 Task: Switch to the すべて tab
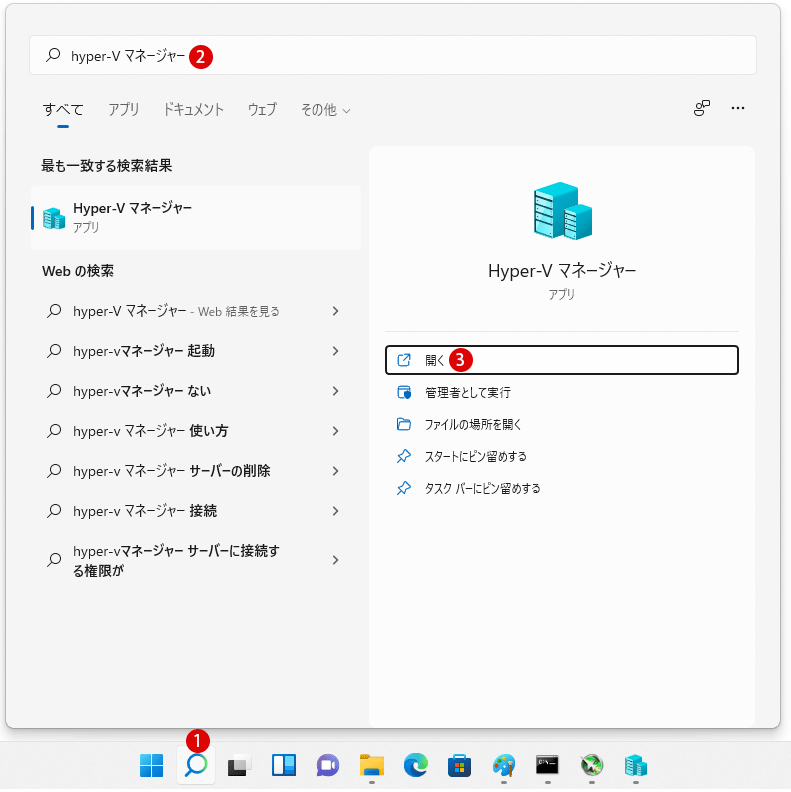pyautogui.click(x=63, y=109)
